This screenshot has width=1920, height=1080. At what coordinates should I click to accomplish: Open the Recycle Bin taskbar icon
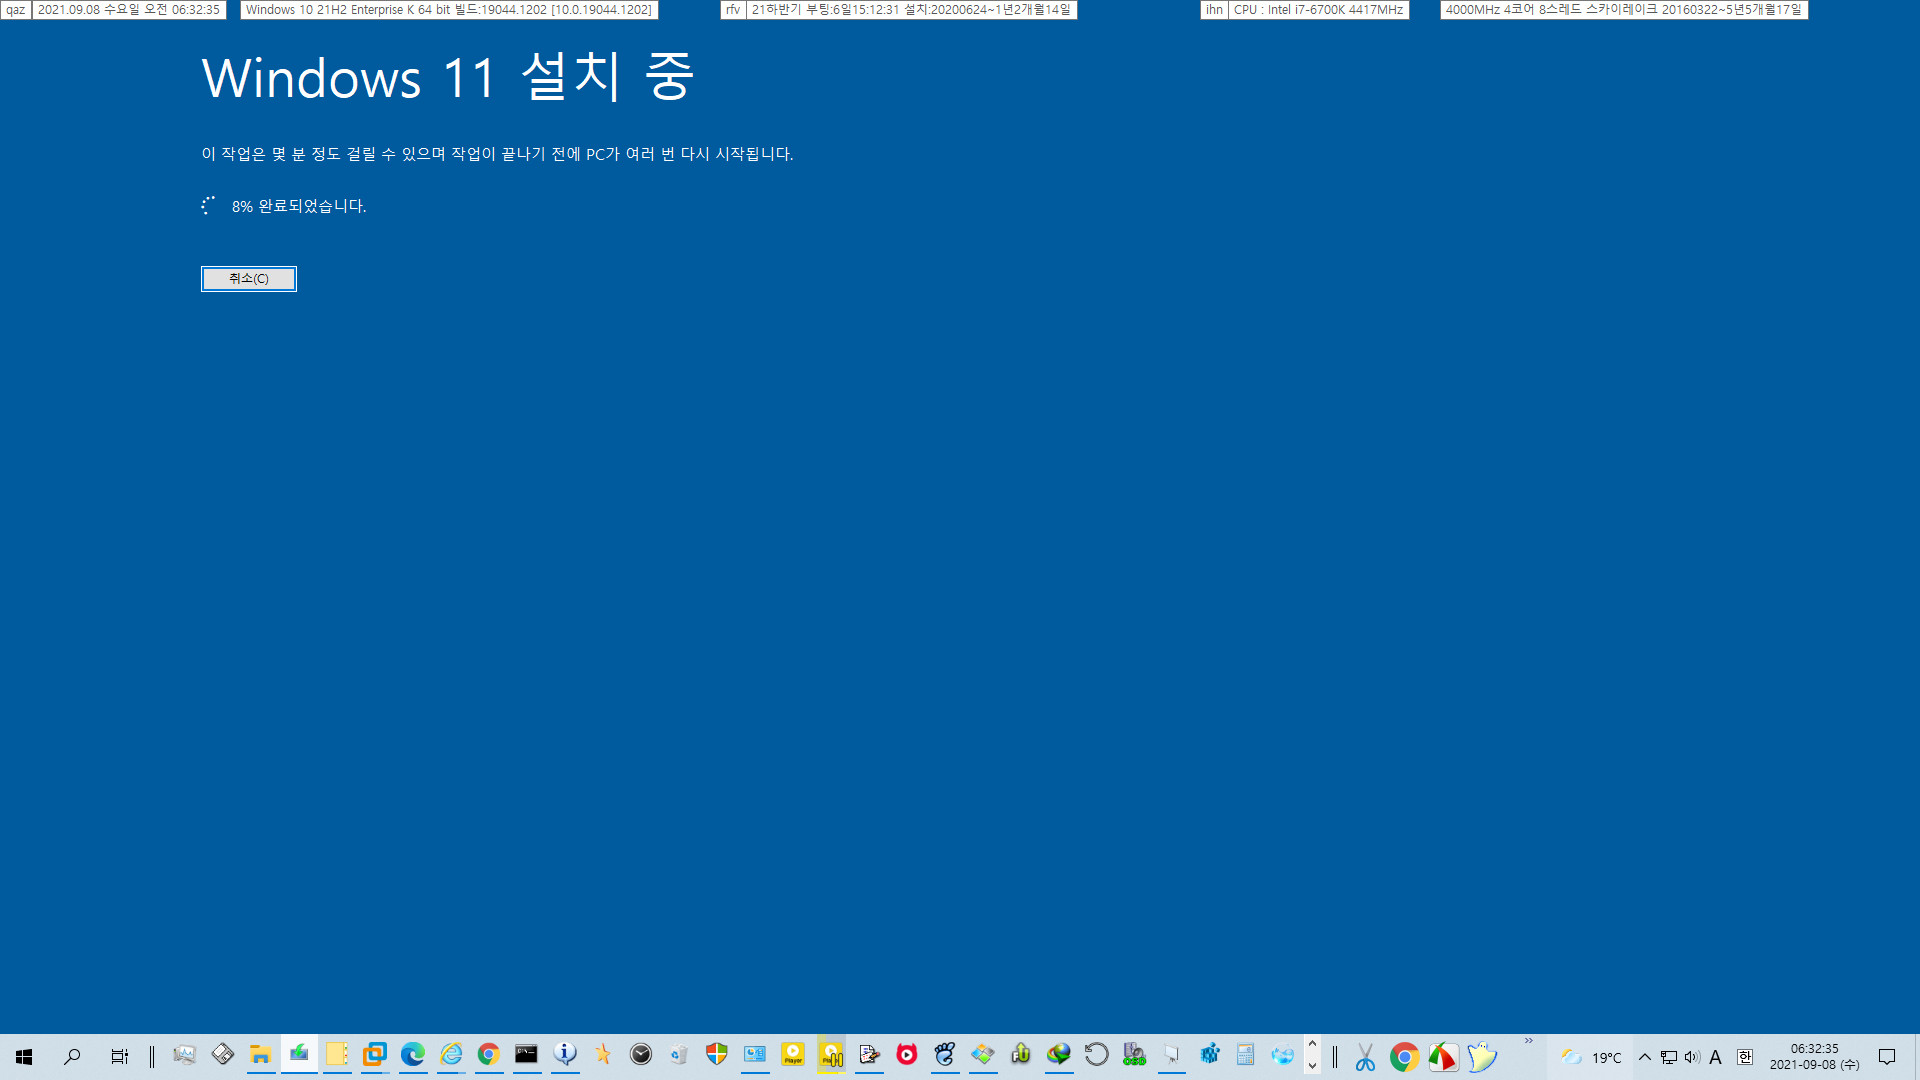point(679,1055)
